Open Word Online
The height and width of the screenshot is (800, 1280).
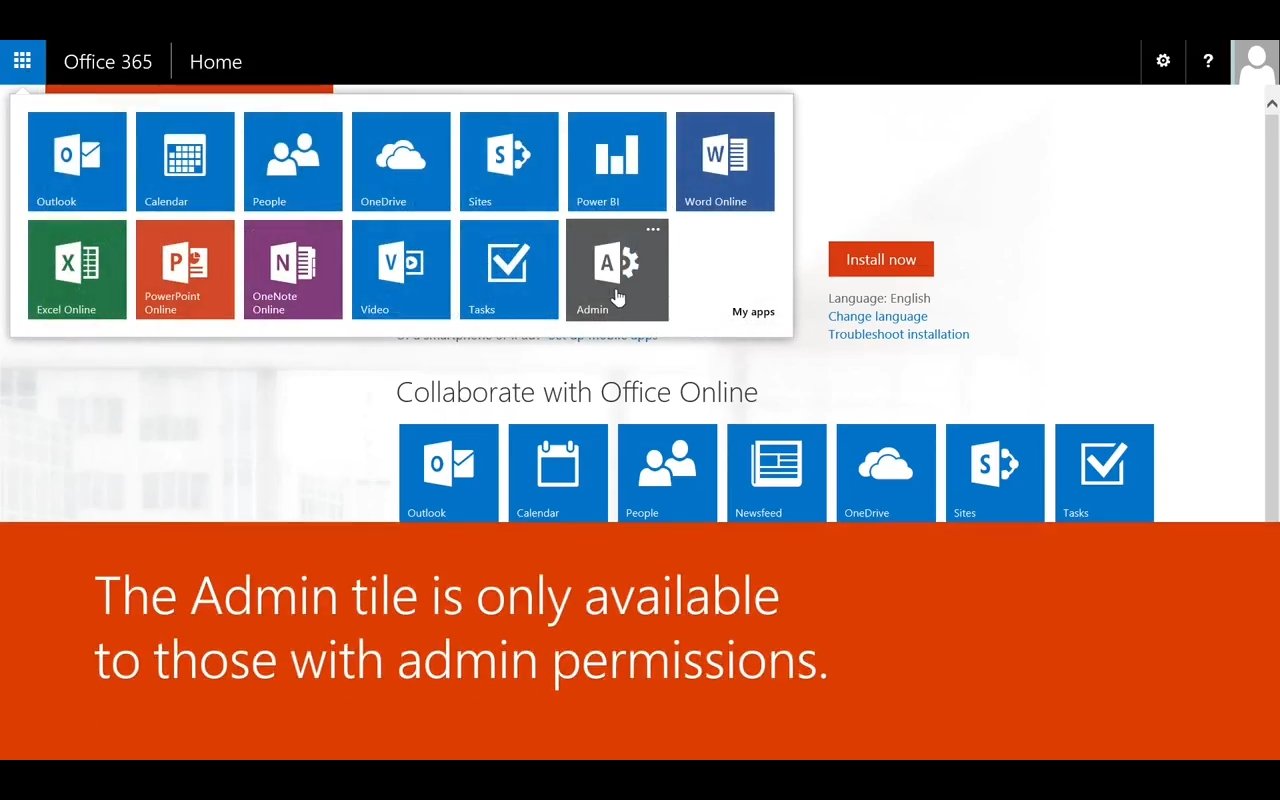(x=725, y=162)
